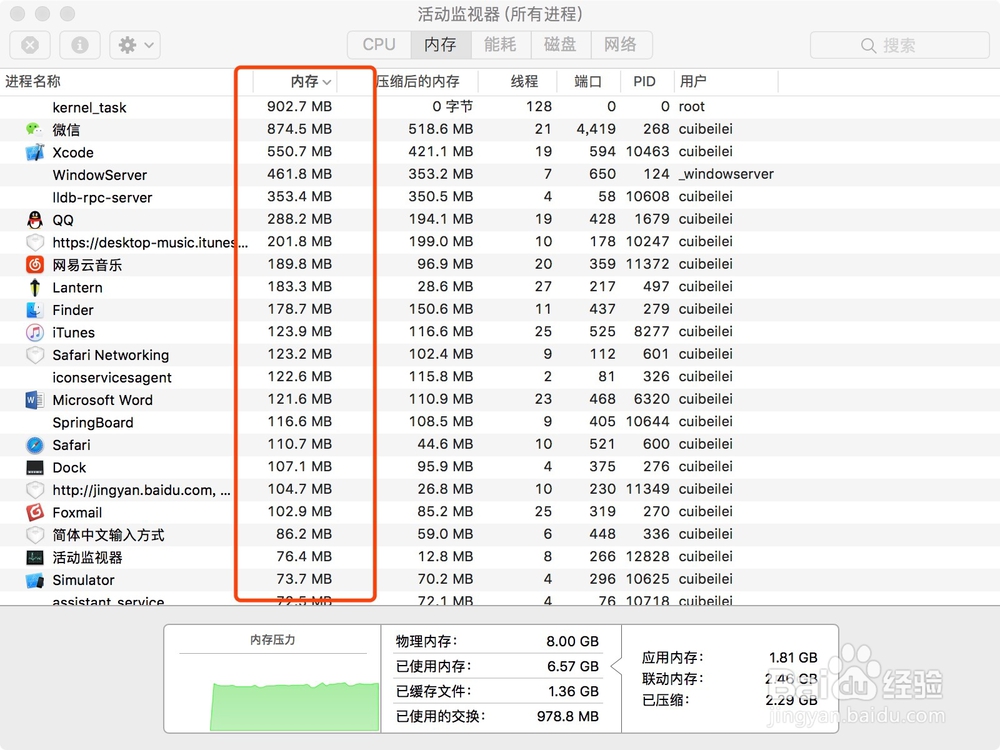Select the Xcode app icon

[34, 152]
